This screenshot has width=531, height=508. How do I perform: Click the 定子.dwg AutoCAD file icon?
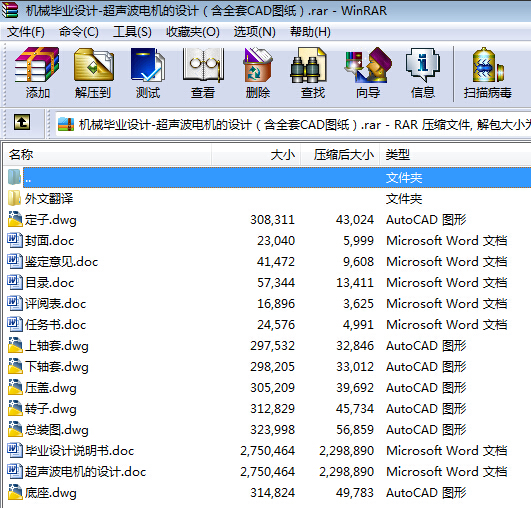[15, 219]
